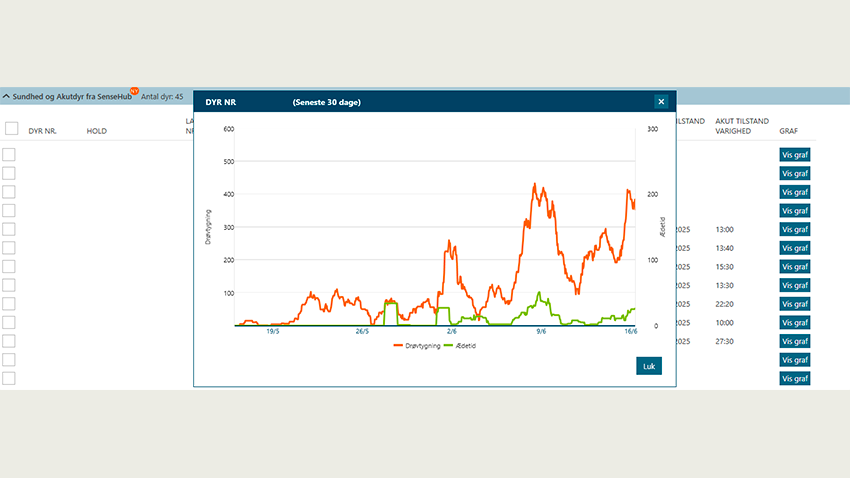Click the Luk button in the dialog
850x478 pixels.
(x=648, y=366)
